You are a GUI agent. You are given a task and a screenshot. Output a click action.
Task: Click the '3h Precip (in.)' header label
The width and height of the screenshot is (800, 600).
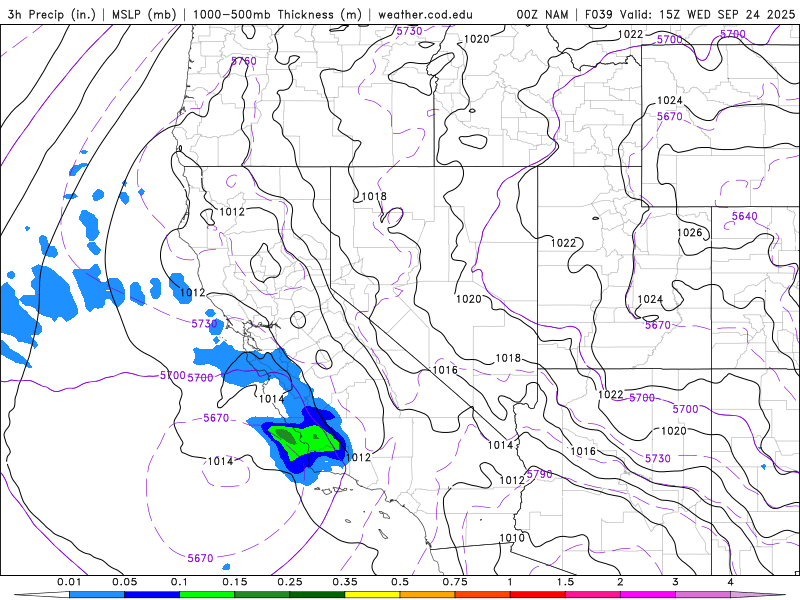[52, 14]
